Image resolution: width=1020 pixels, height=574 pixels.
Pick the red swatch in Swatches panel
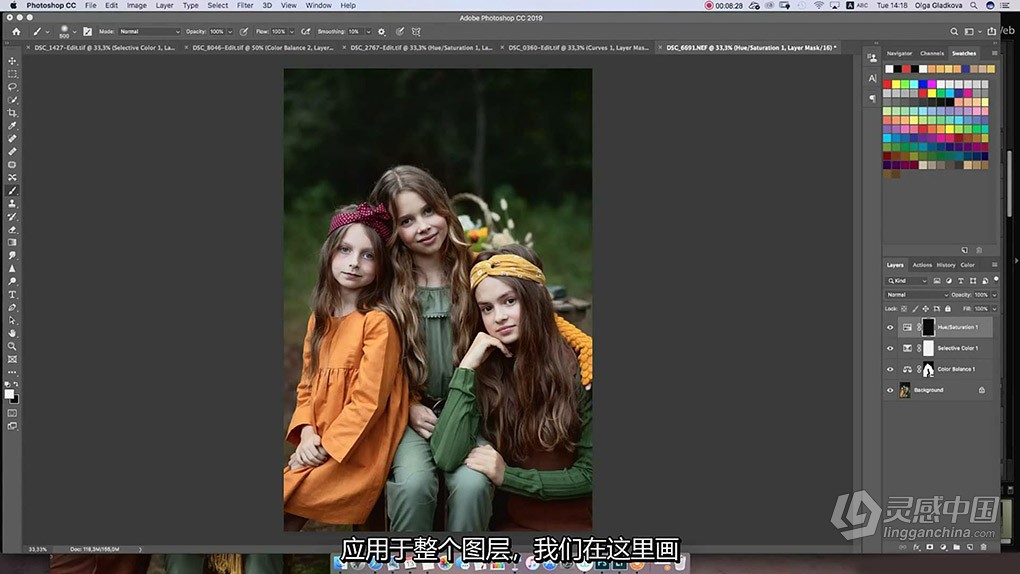[x=887, y=84]
